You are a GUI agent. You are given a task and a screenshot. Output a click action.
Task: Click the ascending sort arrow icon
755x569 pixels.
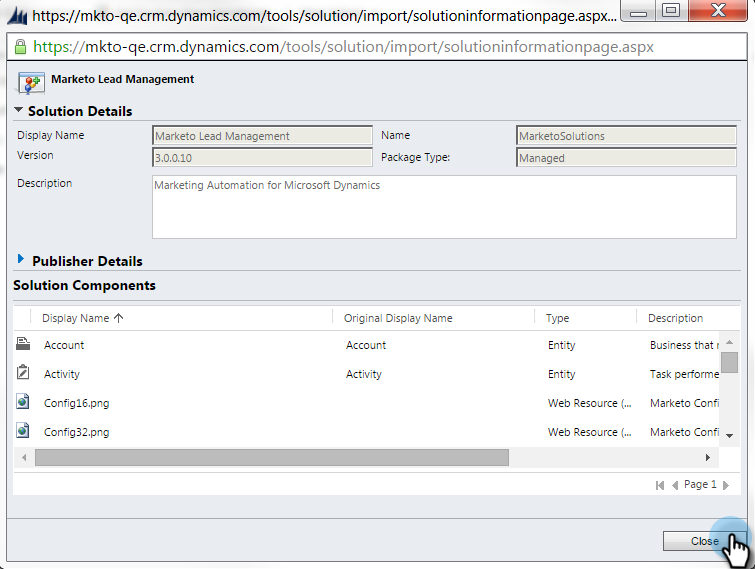(x=118, y=318)
